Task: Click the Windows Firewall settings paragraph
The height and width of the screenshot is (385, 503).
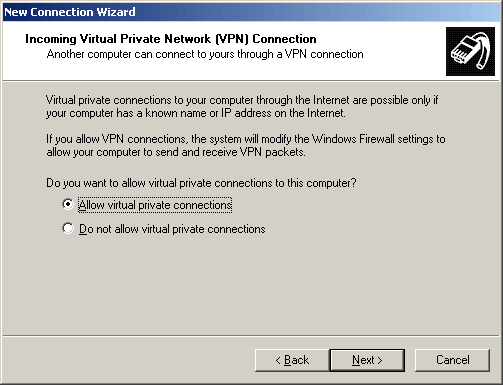Action: point(246,145)
